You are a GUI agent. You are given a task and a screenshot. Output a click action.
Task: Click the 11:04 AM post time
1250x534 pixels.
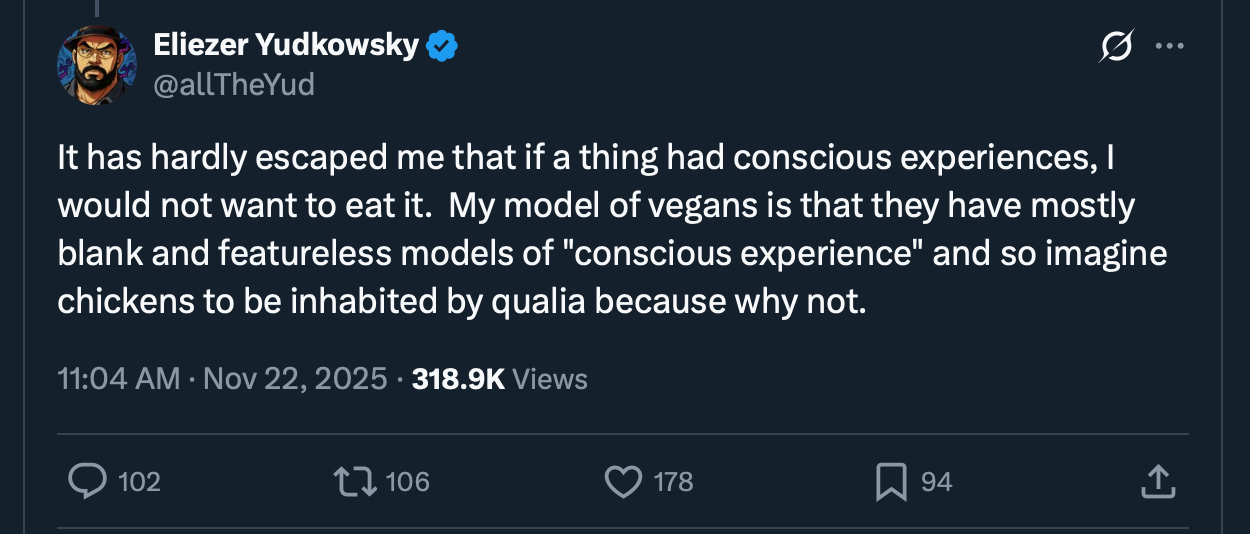pos(119,379)
